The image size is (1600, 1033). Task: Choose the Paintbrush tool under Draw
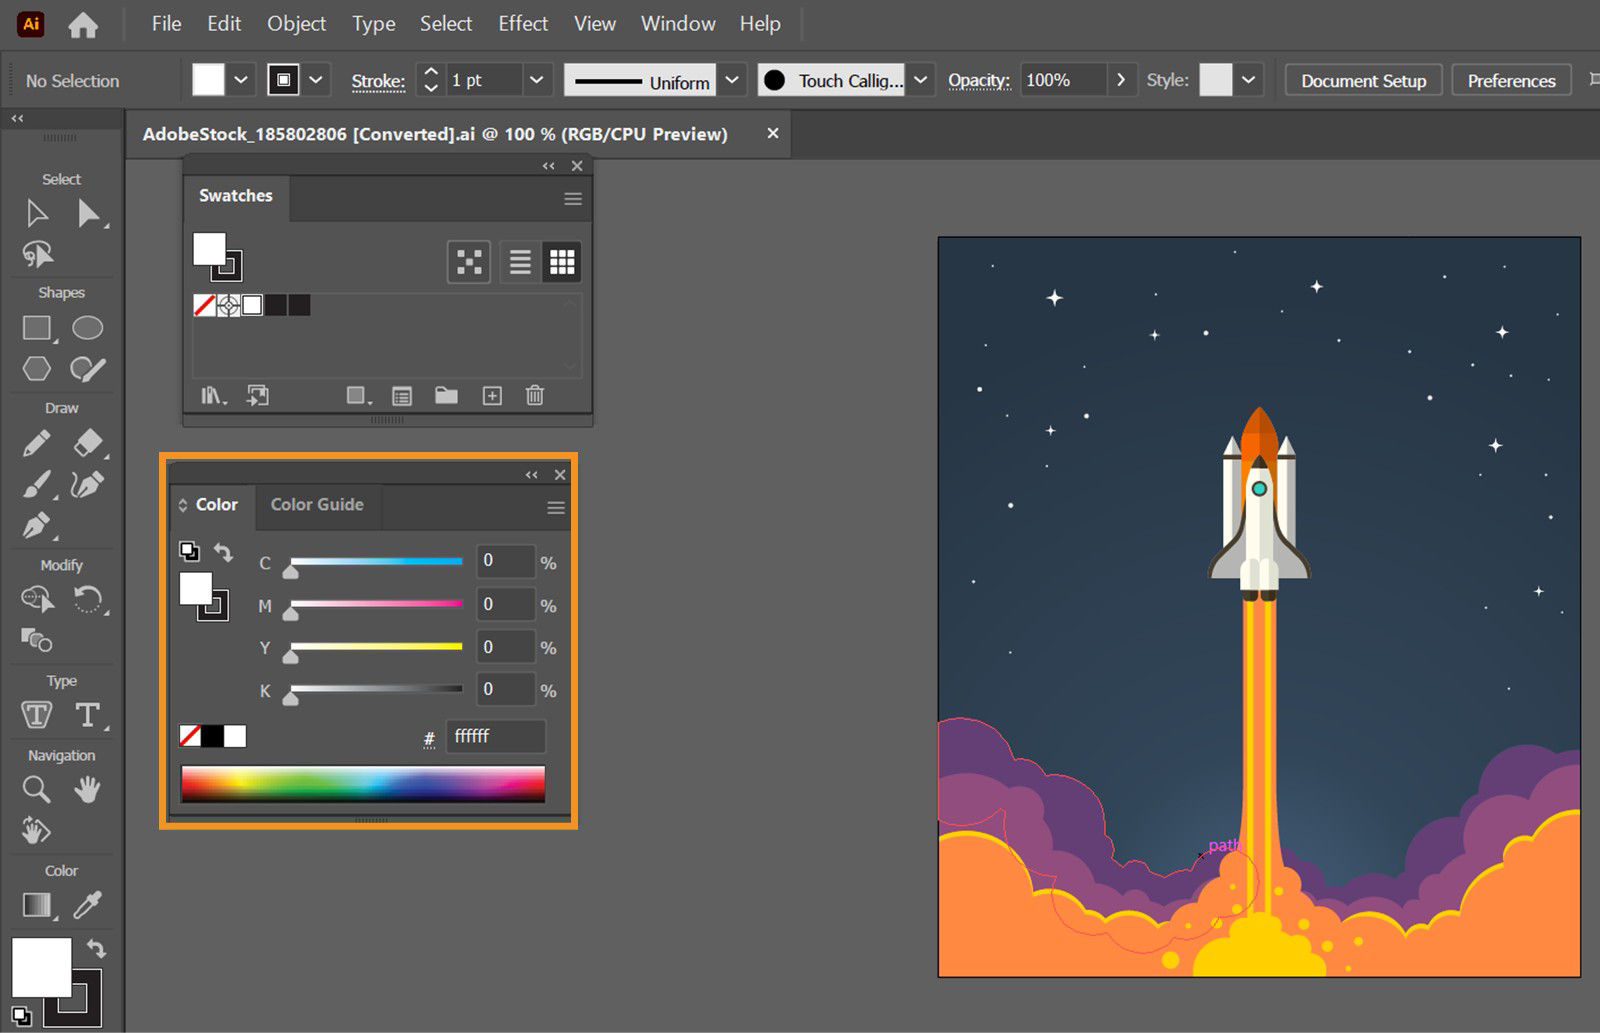click(x=36, y=485)
